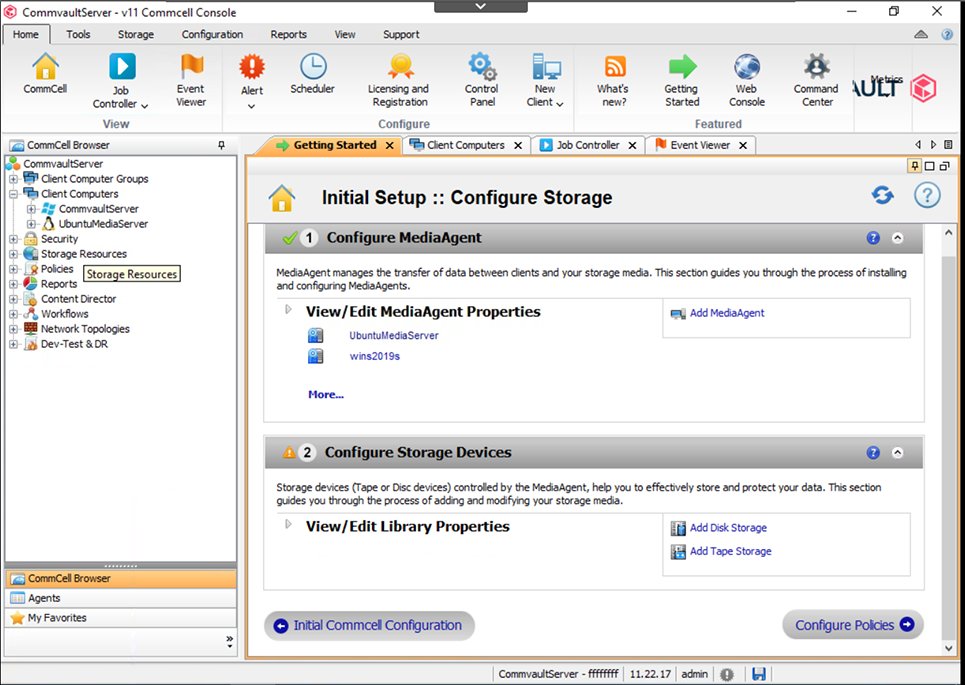The width and height of the screenshot is (965, 685).
Task: Select Workflows in the CommCell tree
Action: pyautogui.click(x=65, y=314)
